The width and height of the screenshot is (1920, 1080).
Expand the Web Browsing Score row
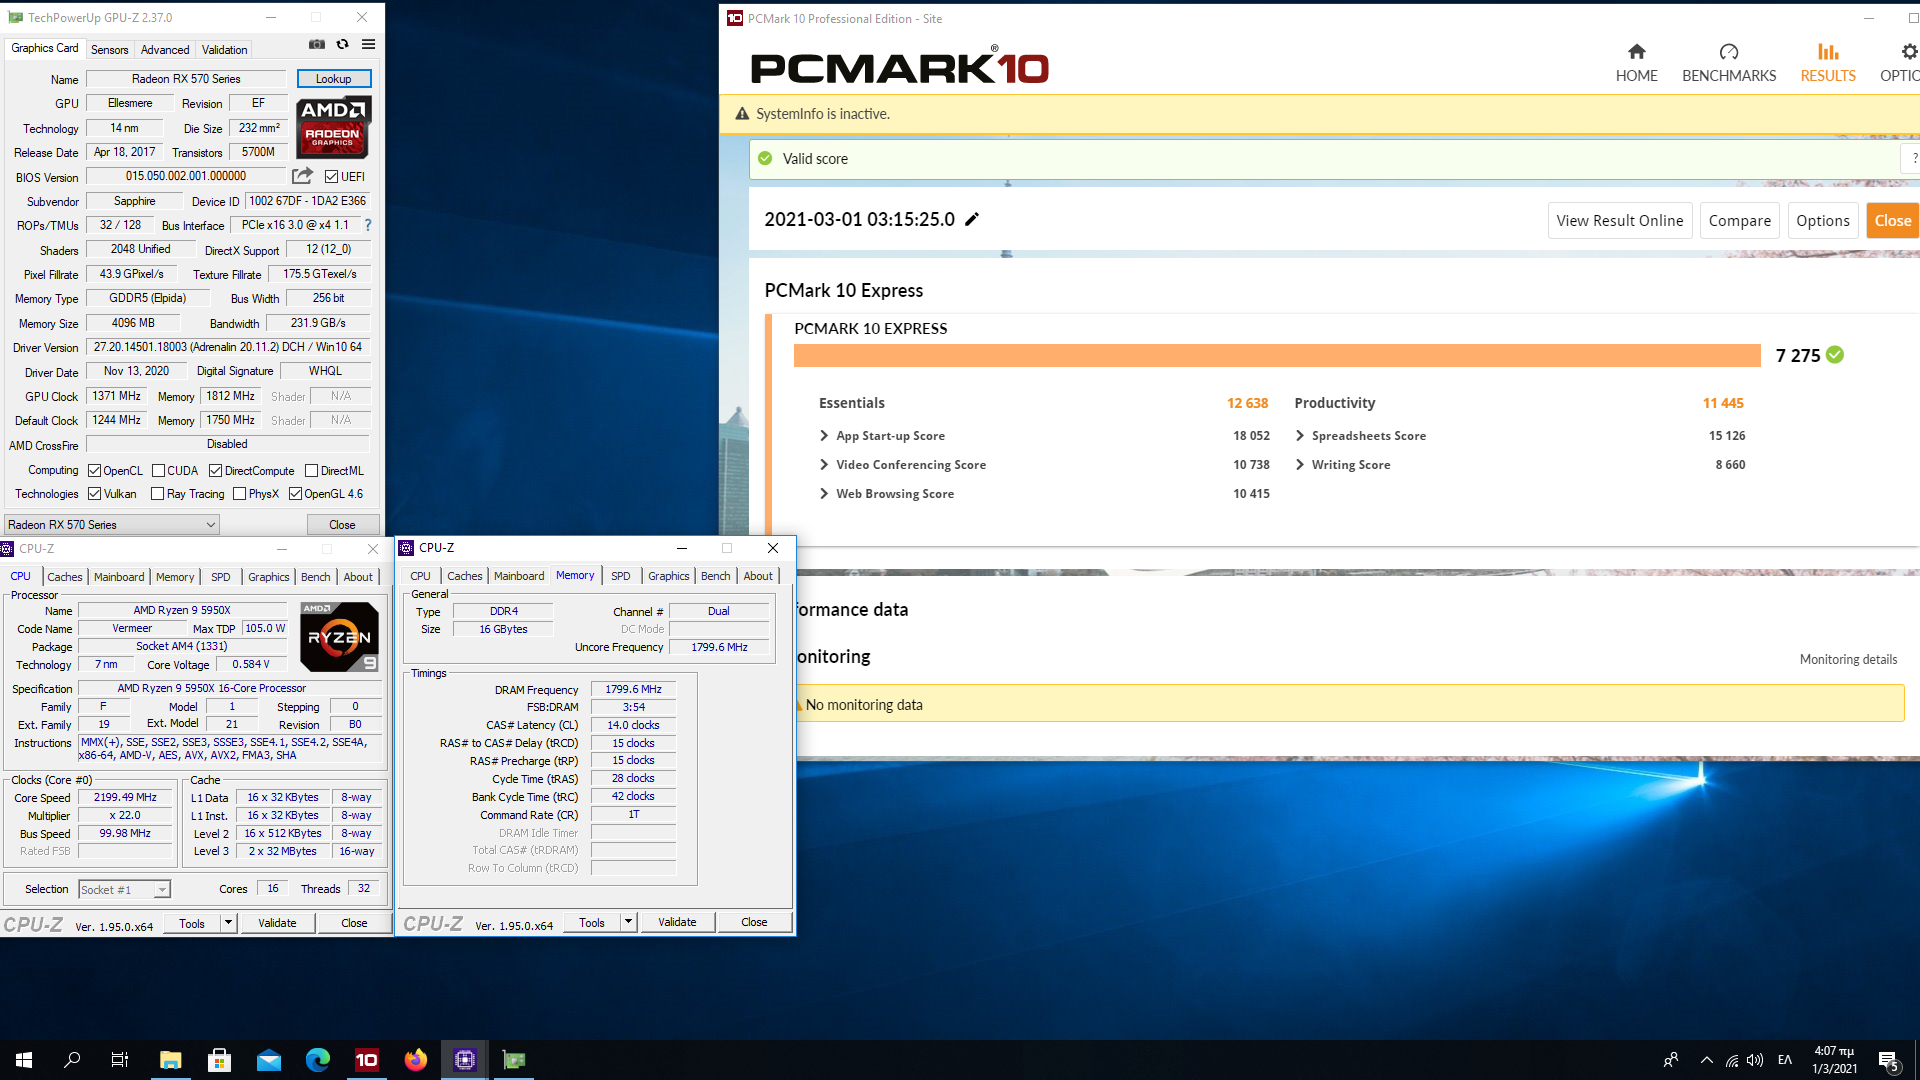[x=824, y=494]
